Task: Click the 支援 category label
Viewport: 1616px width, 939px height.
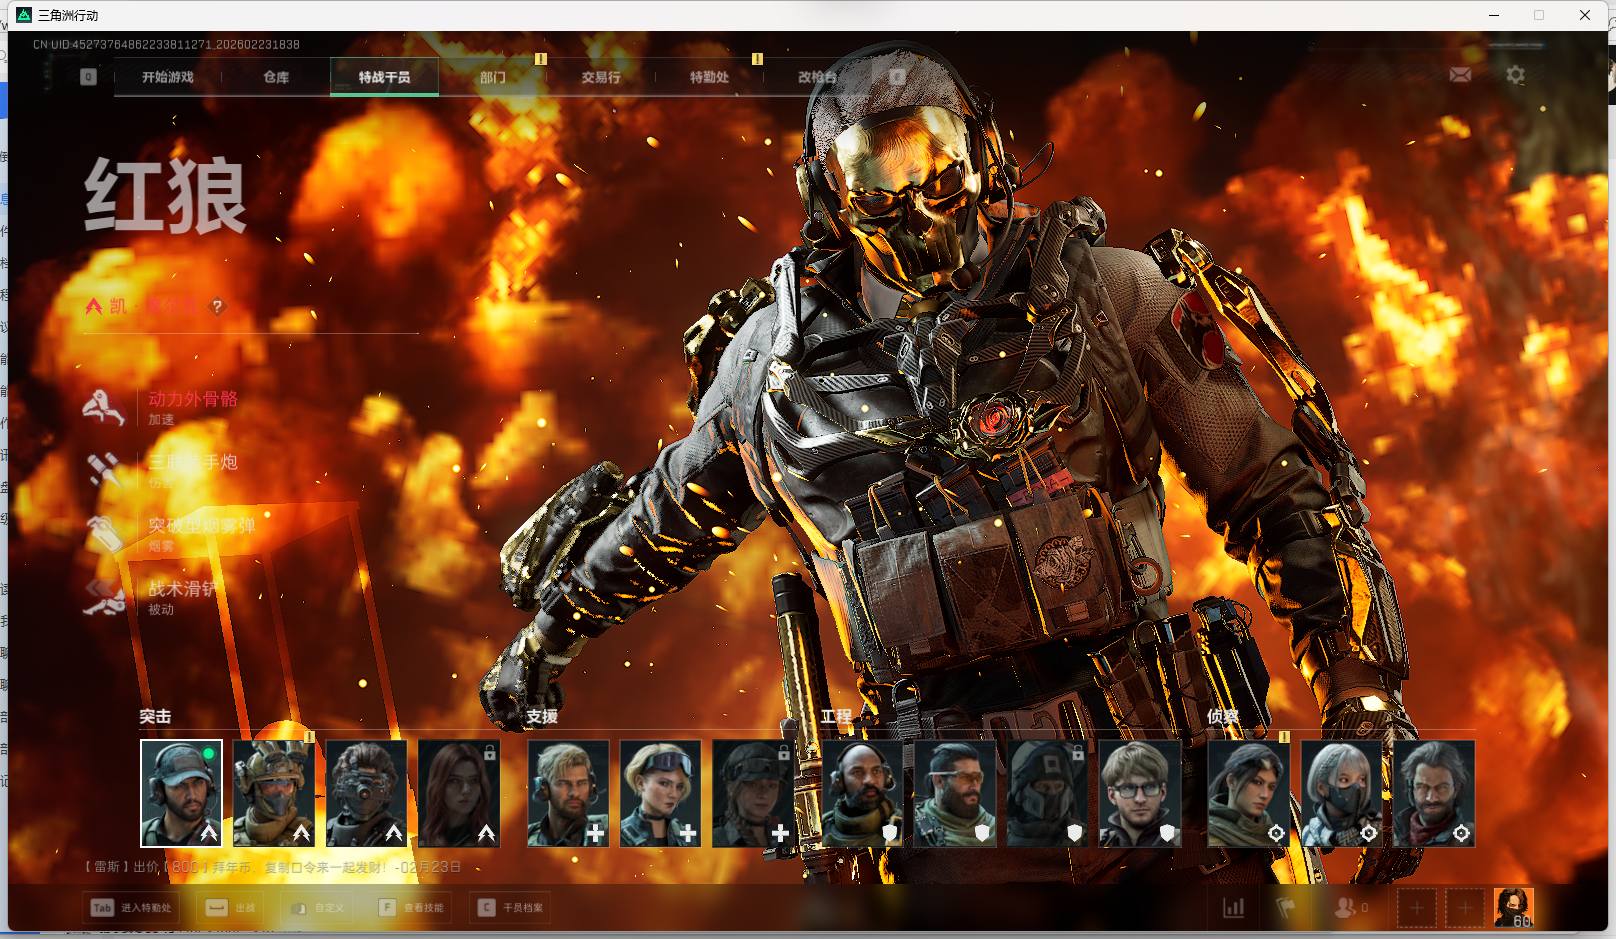Action: click(542, 716)
